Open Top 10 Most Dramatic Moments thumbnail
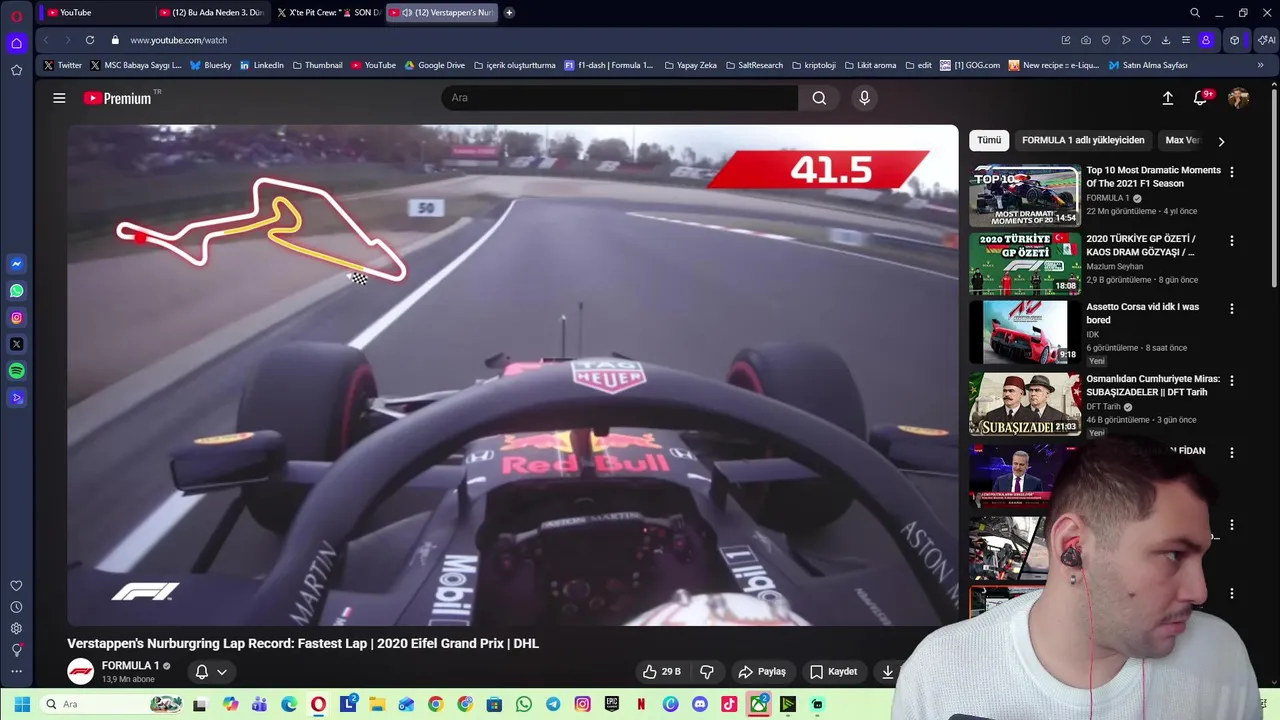The height and width of the screenshot is (720, 1280). (1025, 196)
